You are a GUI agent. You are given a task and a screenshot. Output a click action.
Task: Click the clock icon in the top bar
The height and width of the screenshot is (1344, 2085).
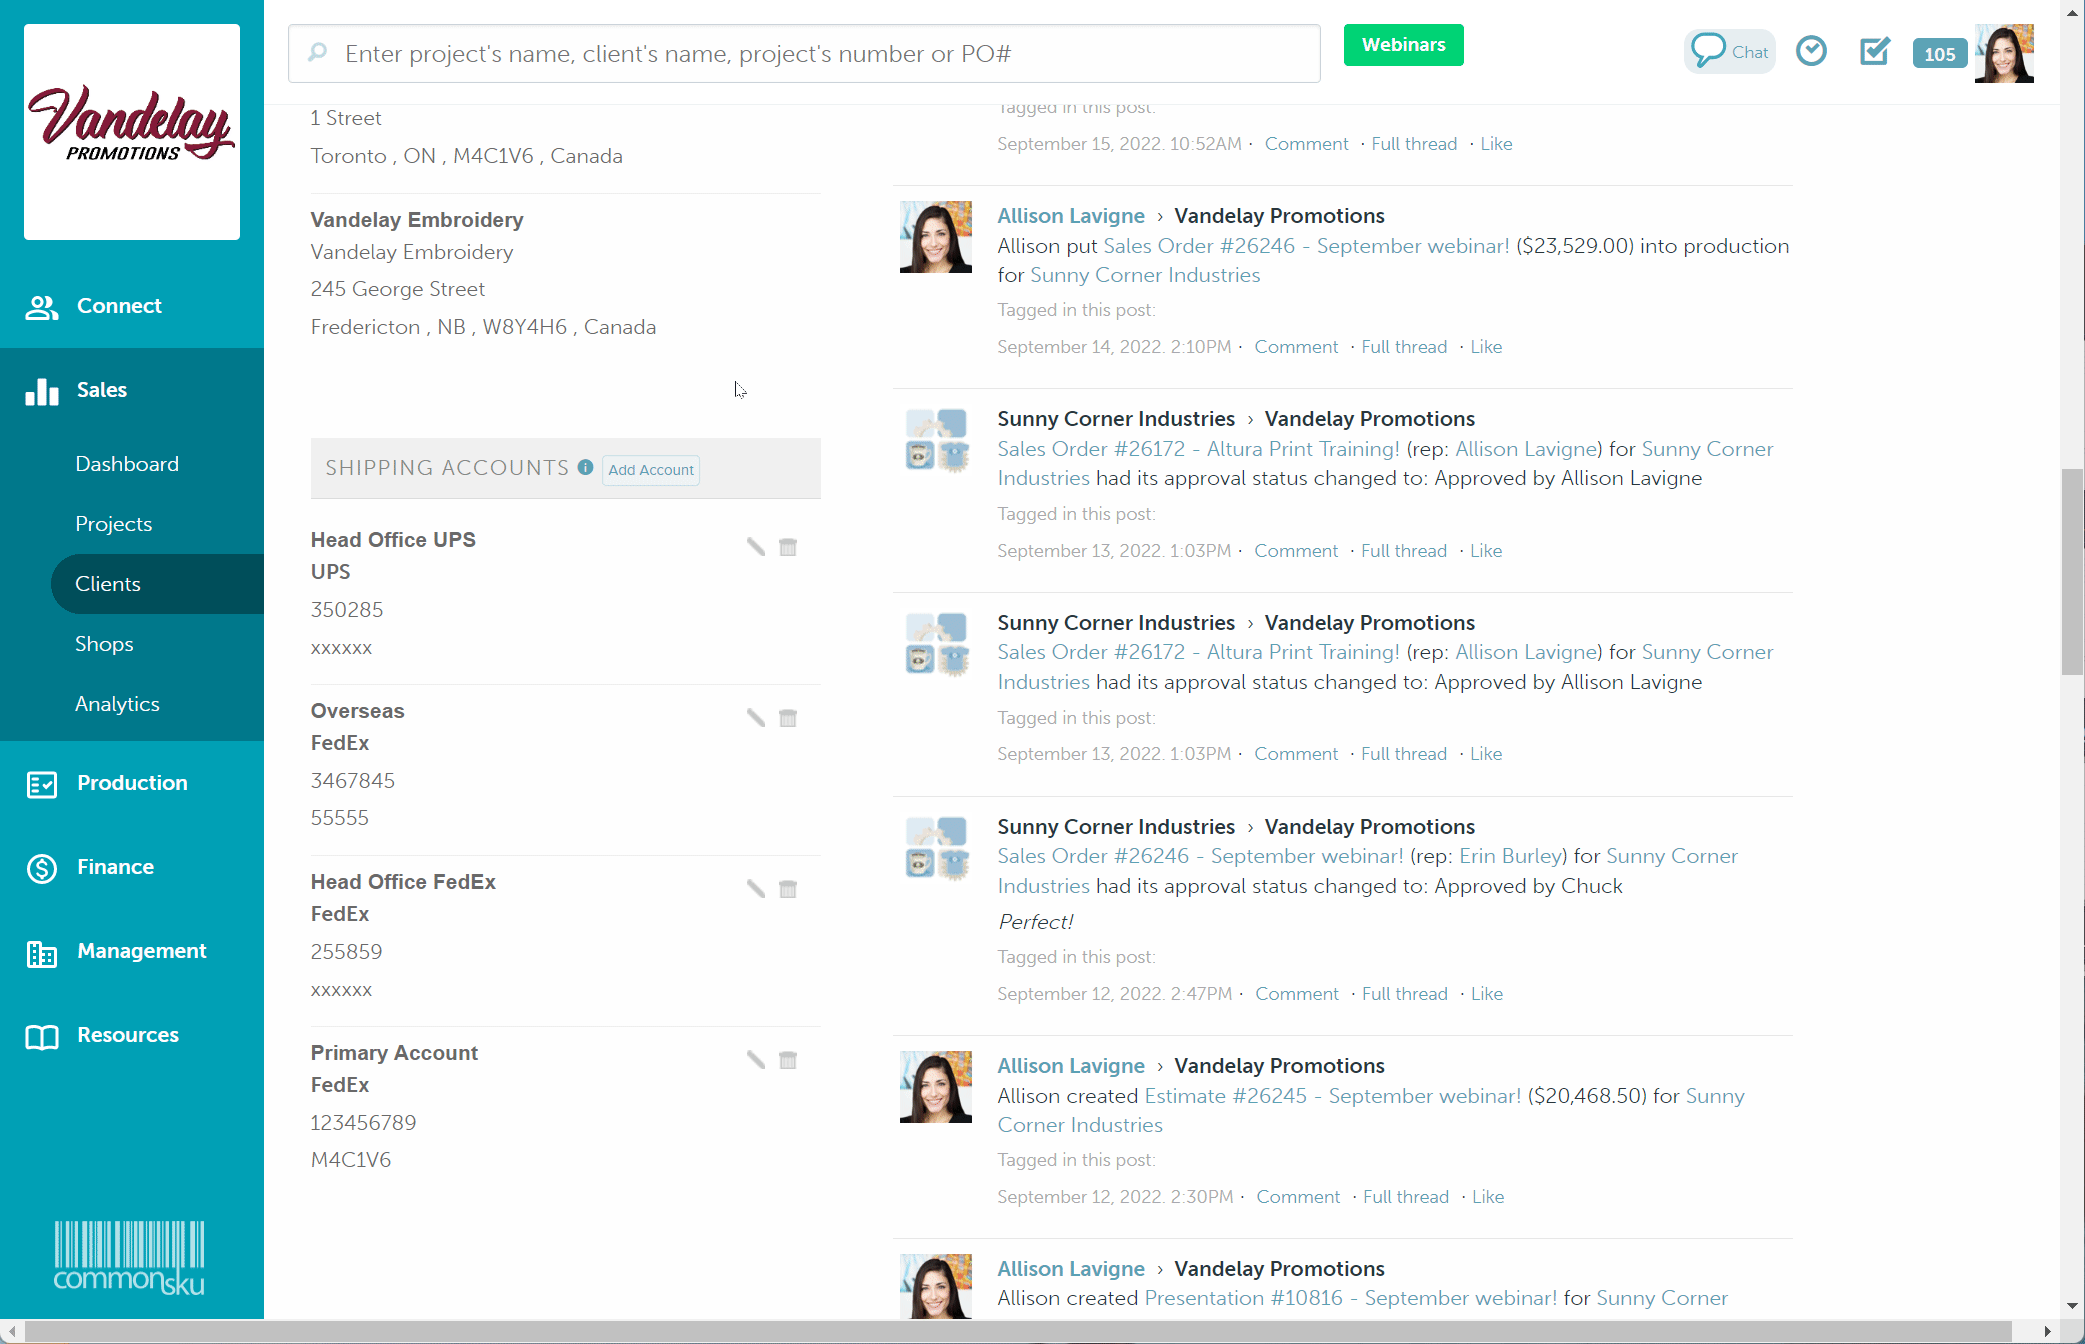tap(1812, 51)
